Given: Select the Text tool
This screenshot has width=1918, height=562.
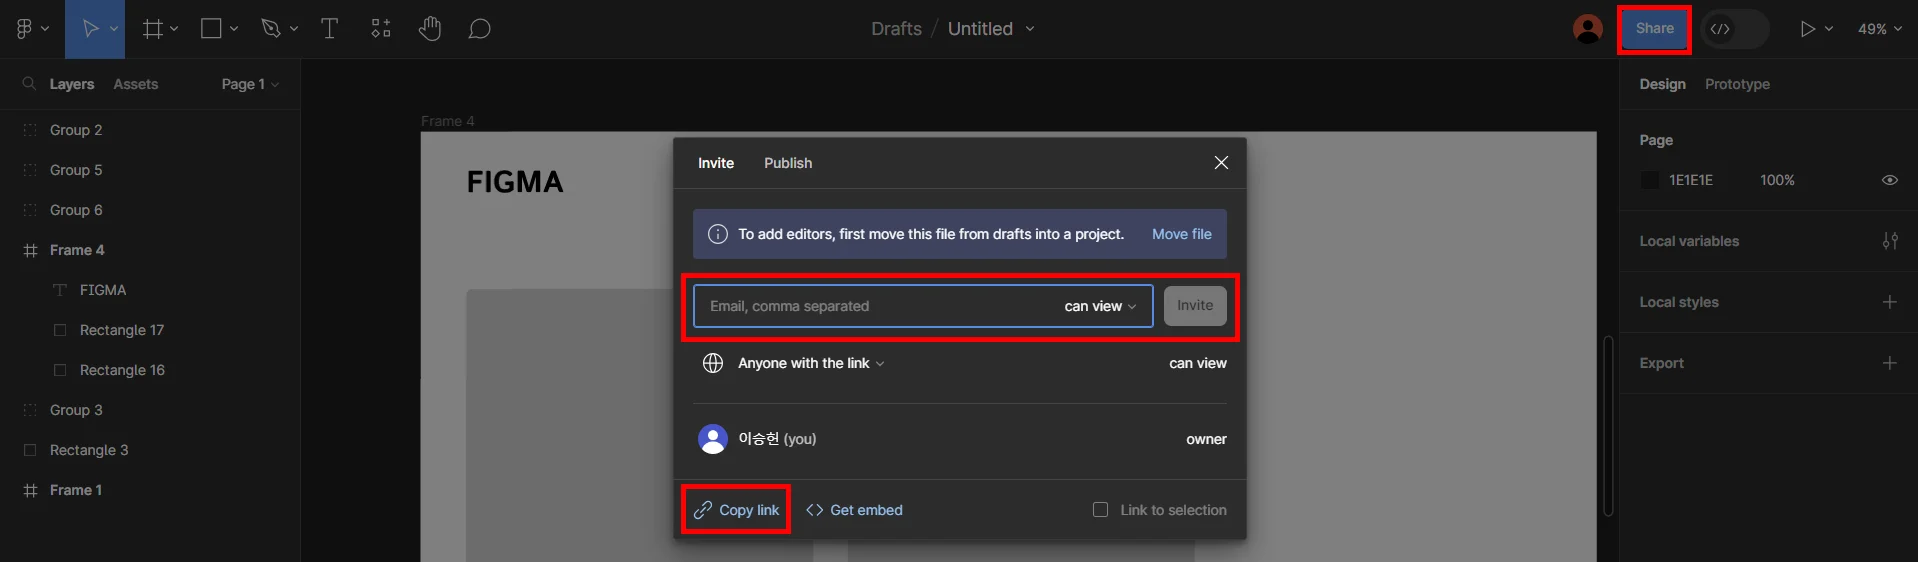Looking at the screenshot, I should coord(329,29).
